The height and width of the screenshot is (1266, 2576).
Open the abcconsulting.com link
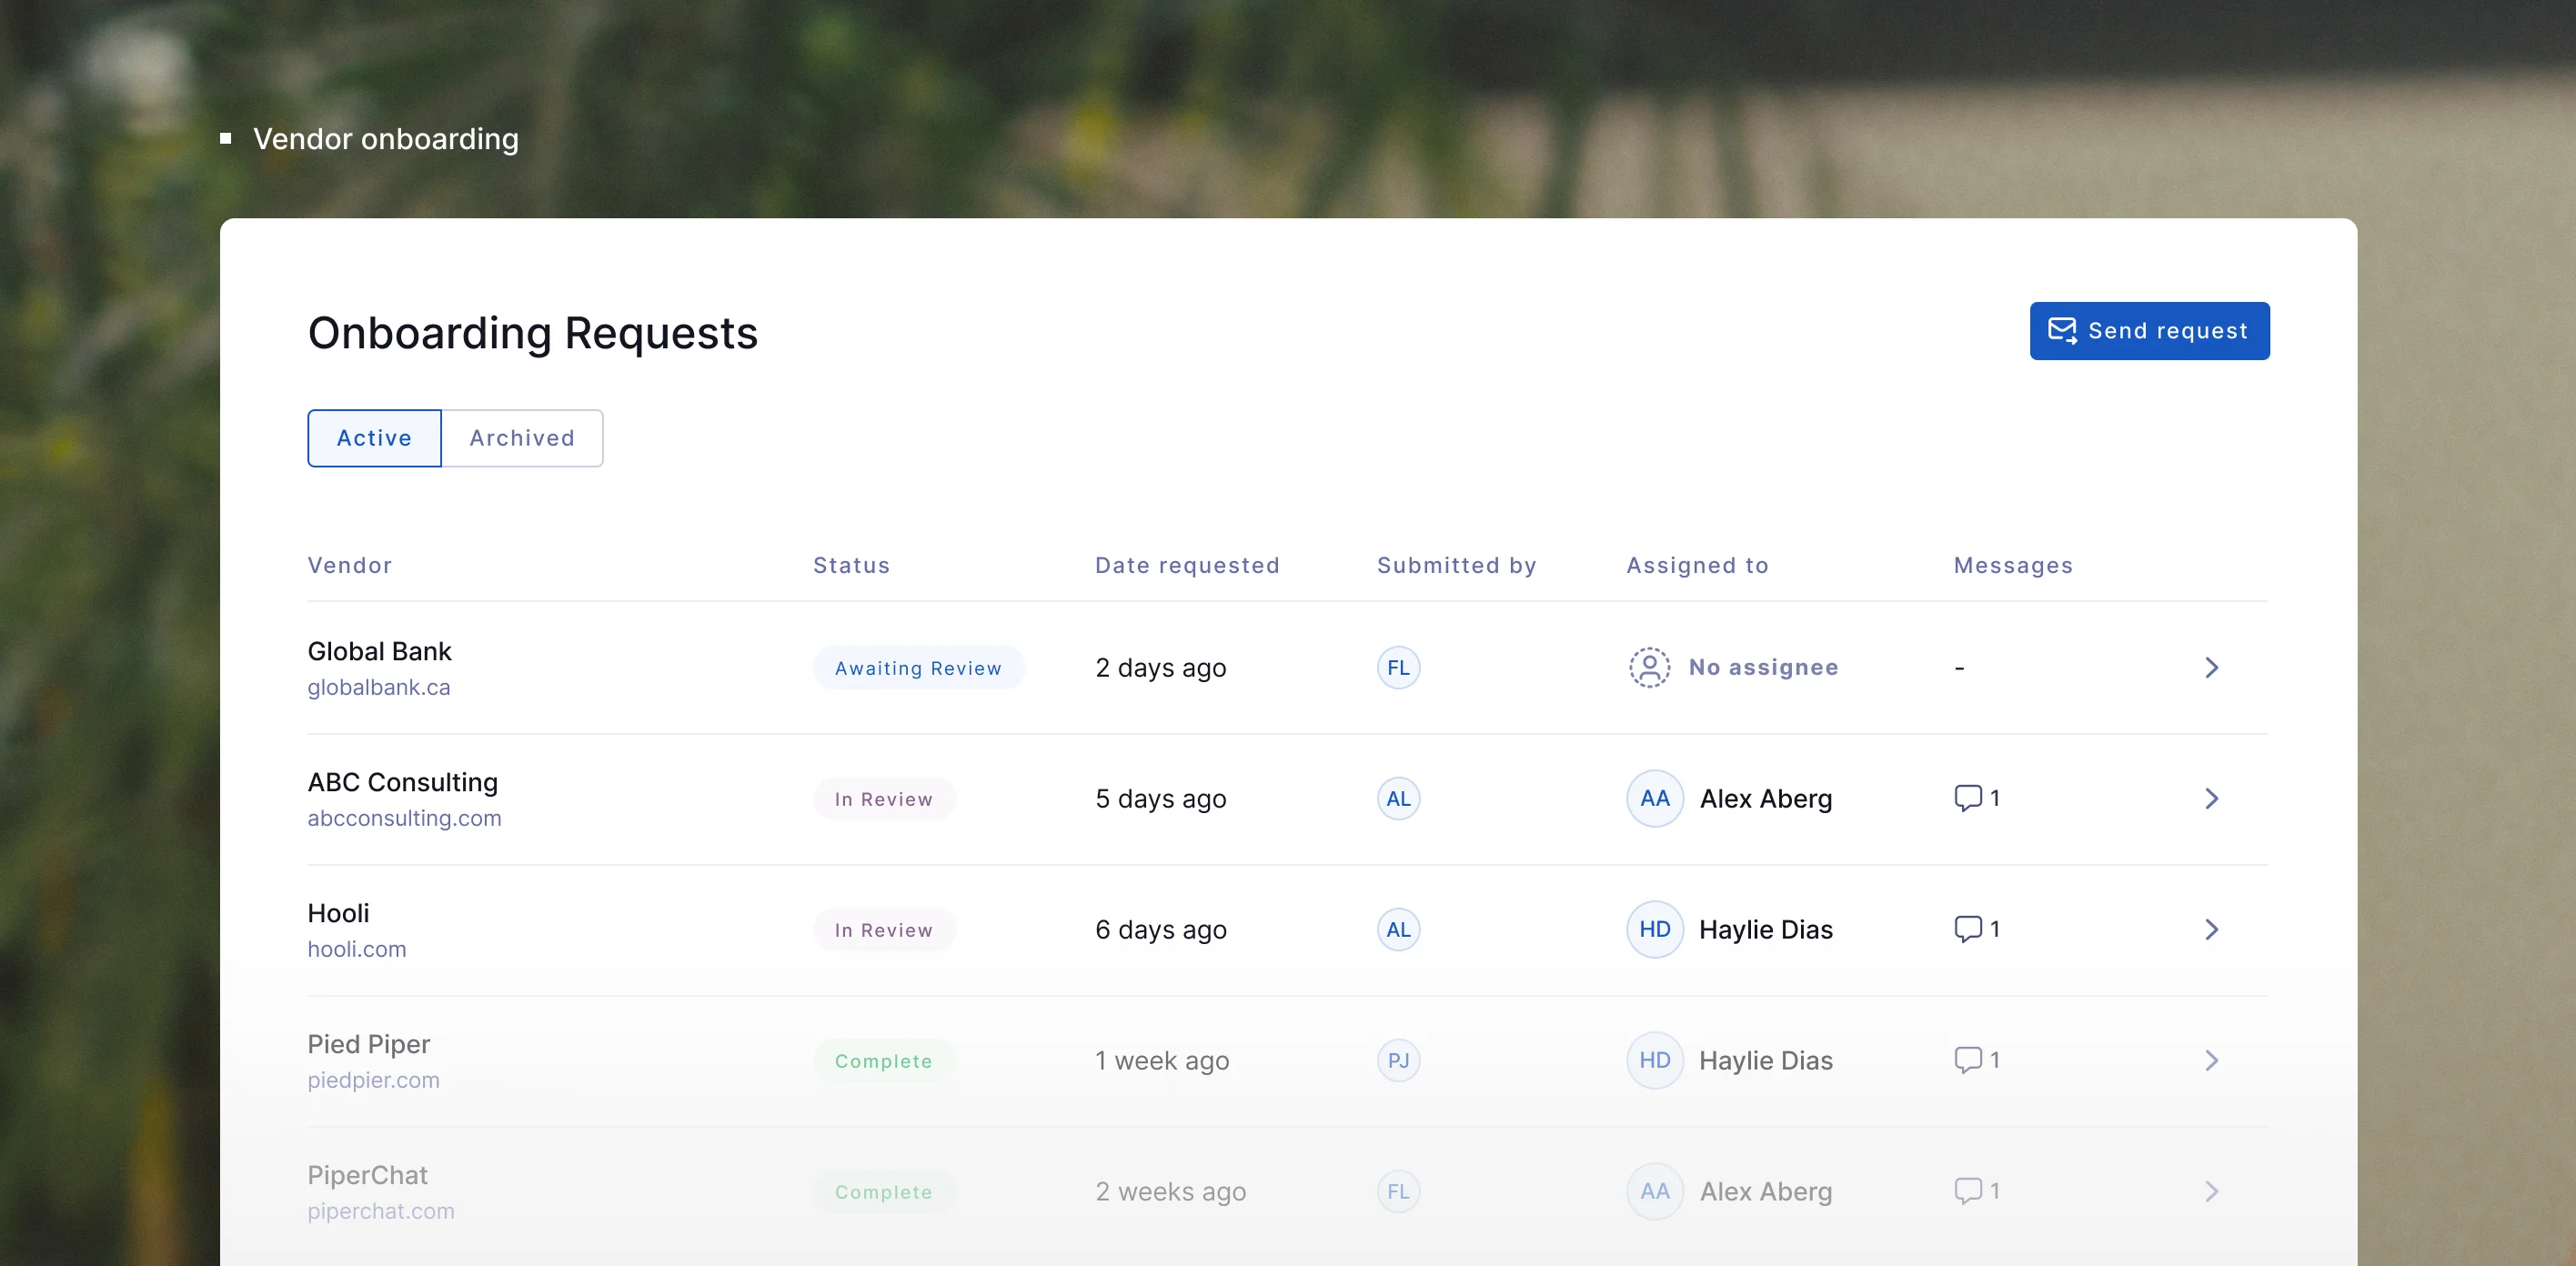(x=404, y=818)
